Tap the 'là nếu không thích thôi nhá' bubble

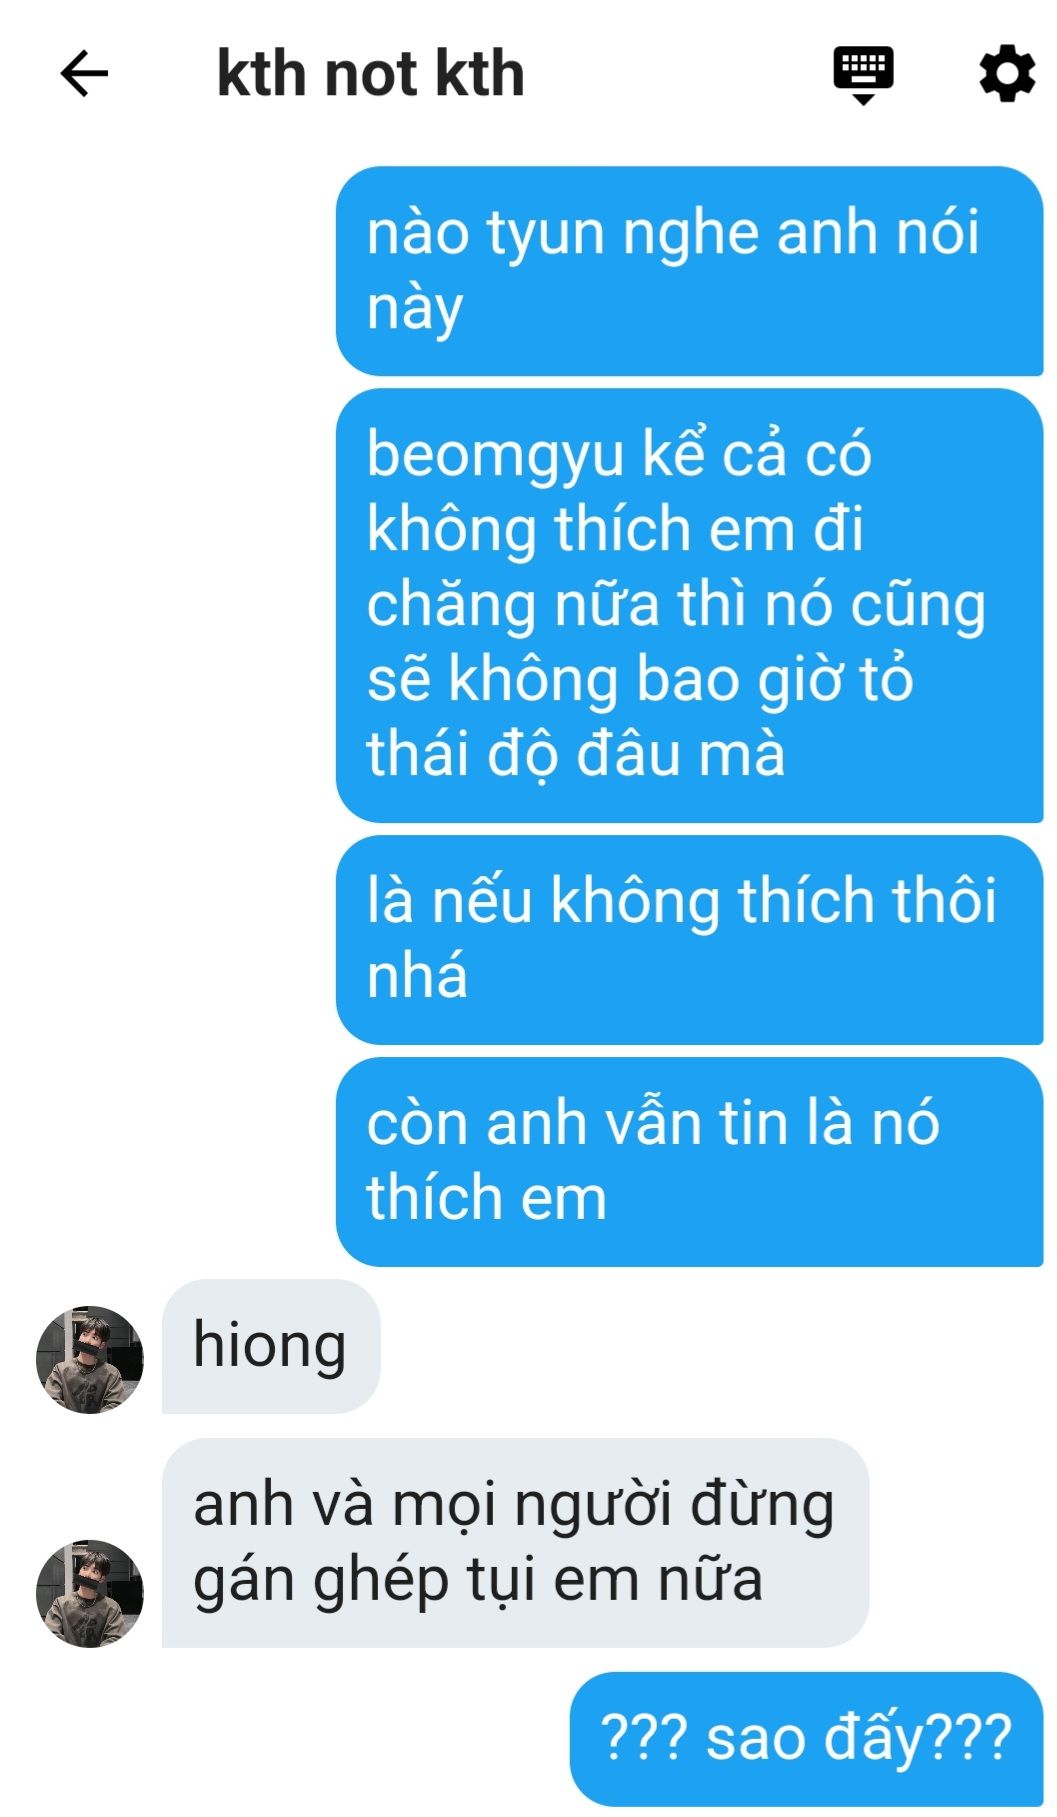click(689, 940)
